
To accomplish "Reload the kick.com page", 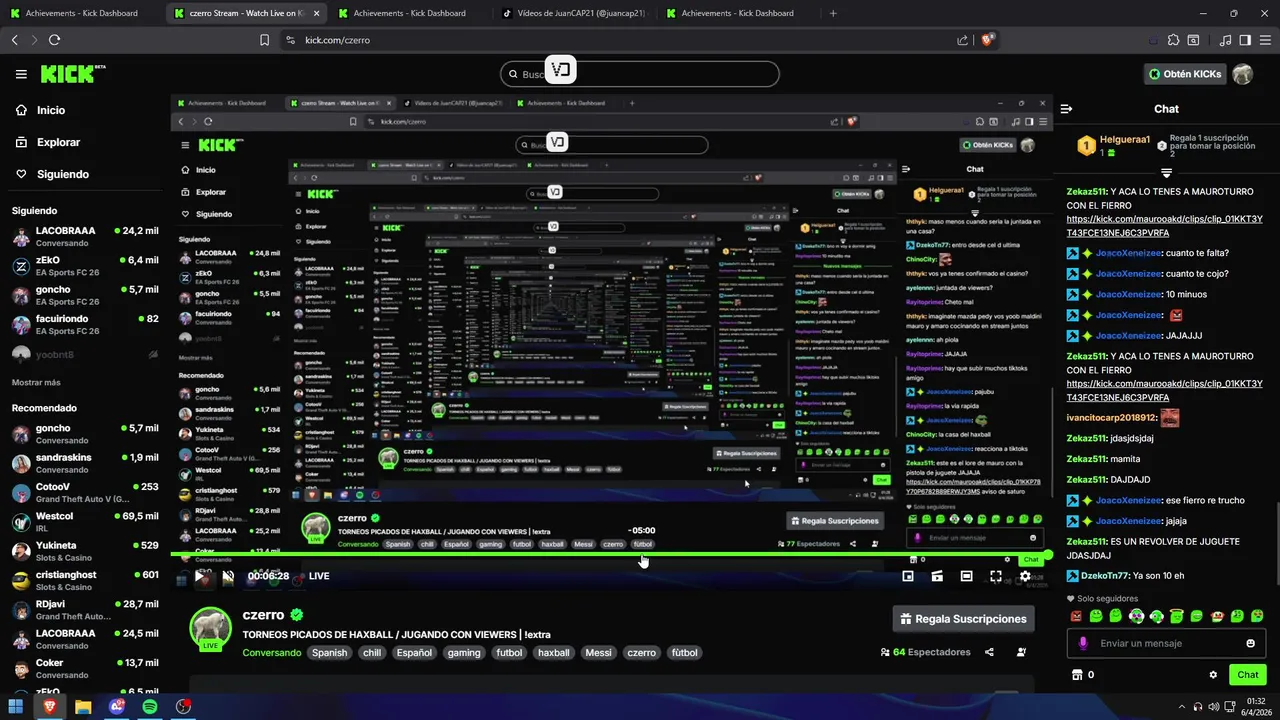I will [54, 40].
